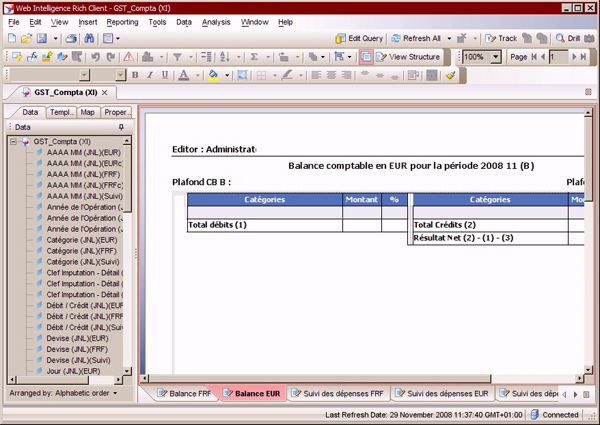Click the Format Painter brush icon
This screenshot has width=600, height=425.
pos(451,75)
